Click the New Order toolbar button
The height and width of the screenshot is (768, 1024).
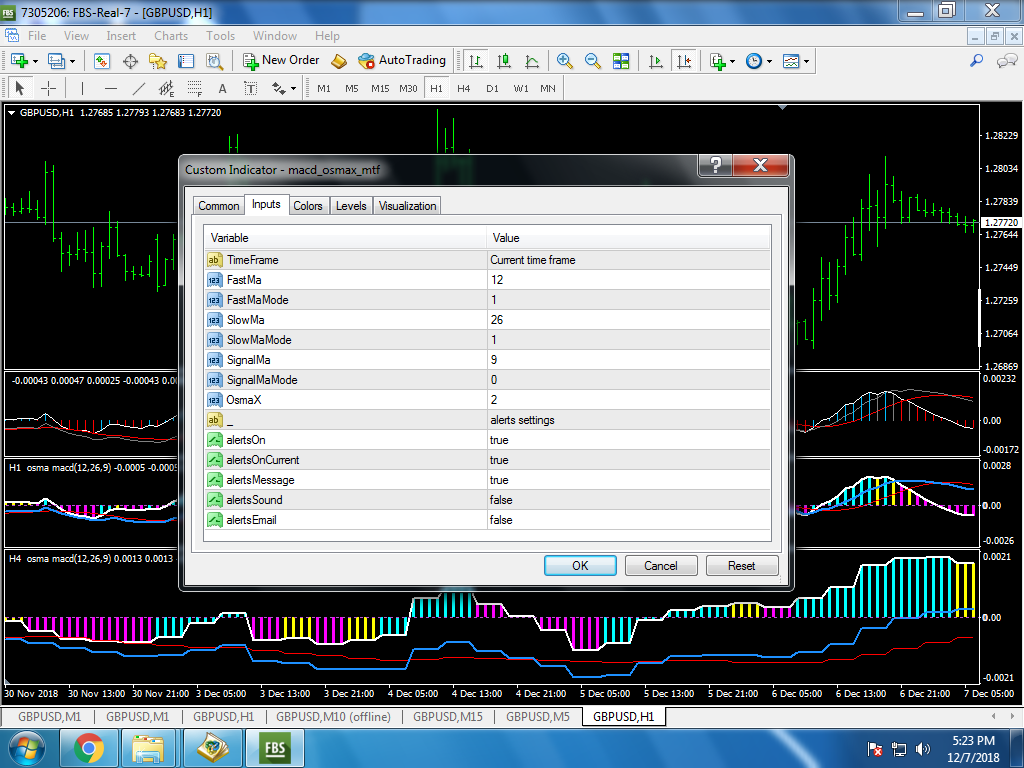pyautogui.click(x=281, y=61)
